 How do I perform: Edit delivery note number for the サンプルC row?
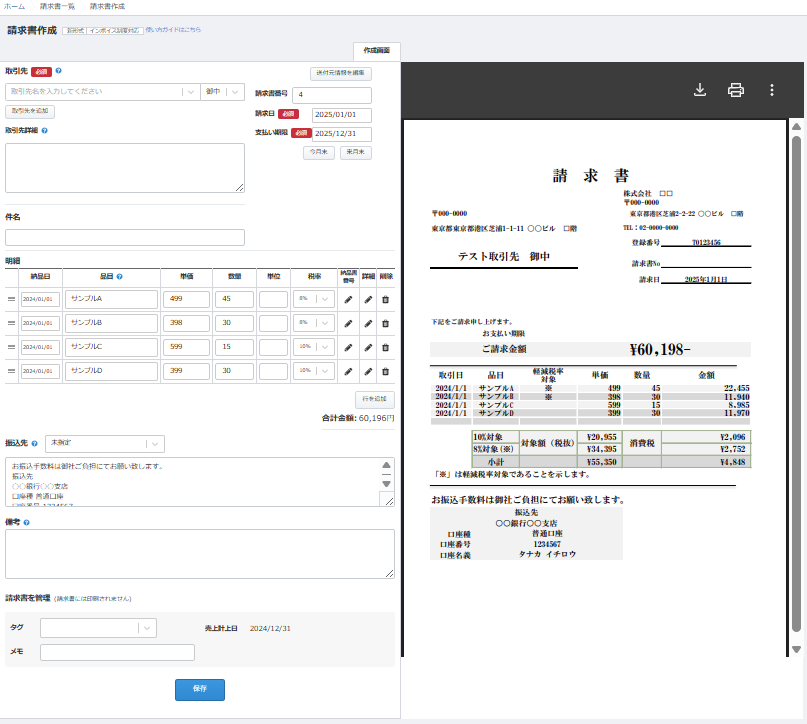point(348,347)
